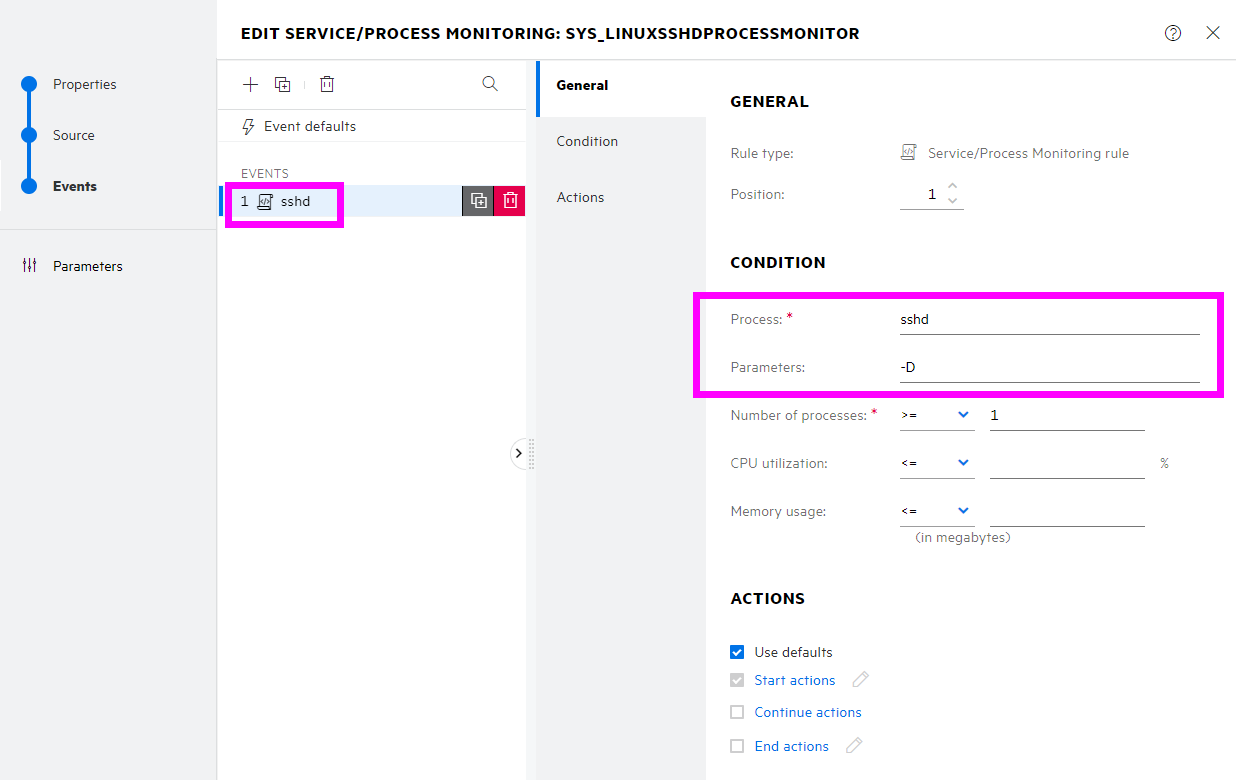This screenshot has height=780, width=1236.
Task: Click the red delete icon on the sshd event
Action: click(509, 200)
